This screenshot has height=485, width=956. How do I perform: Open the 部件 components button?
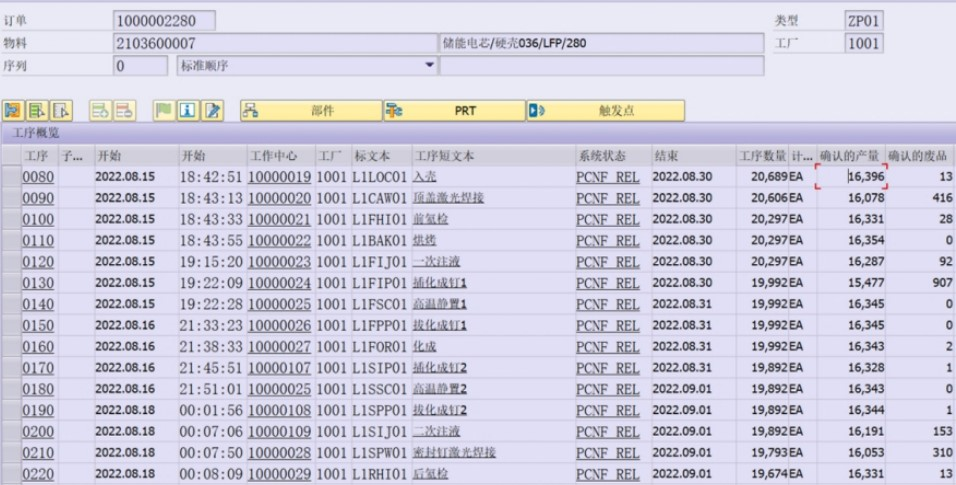310,111
